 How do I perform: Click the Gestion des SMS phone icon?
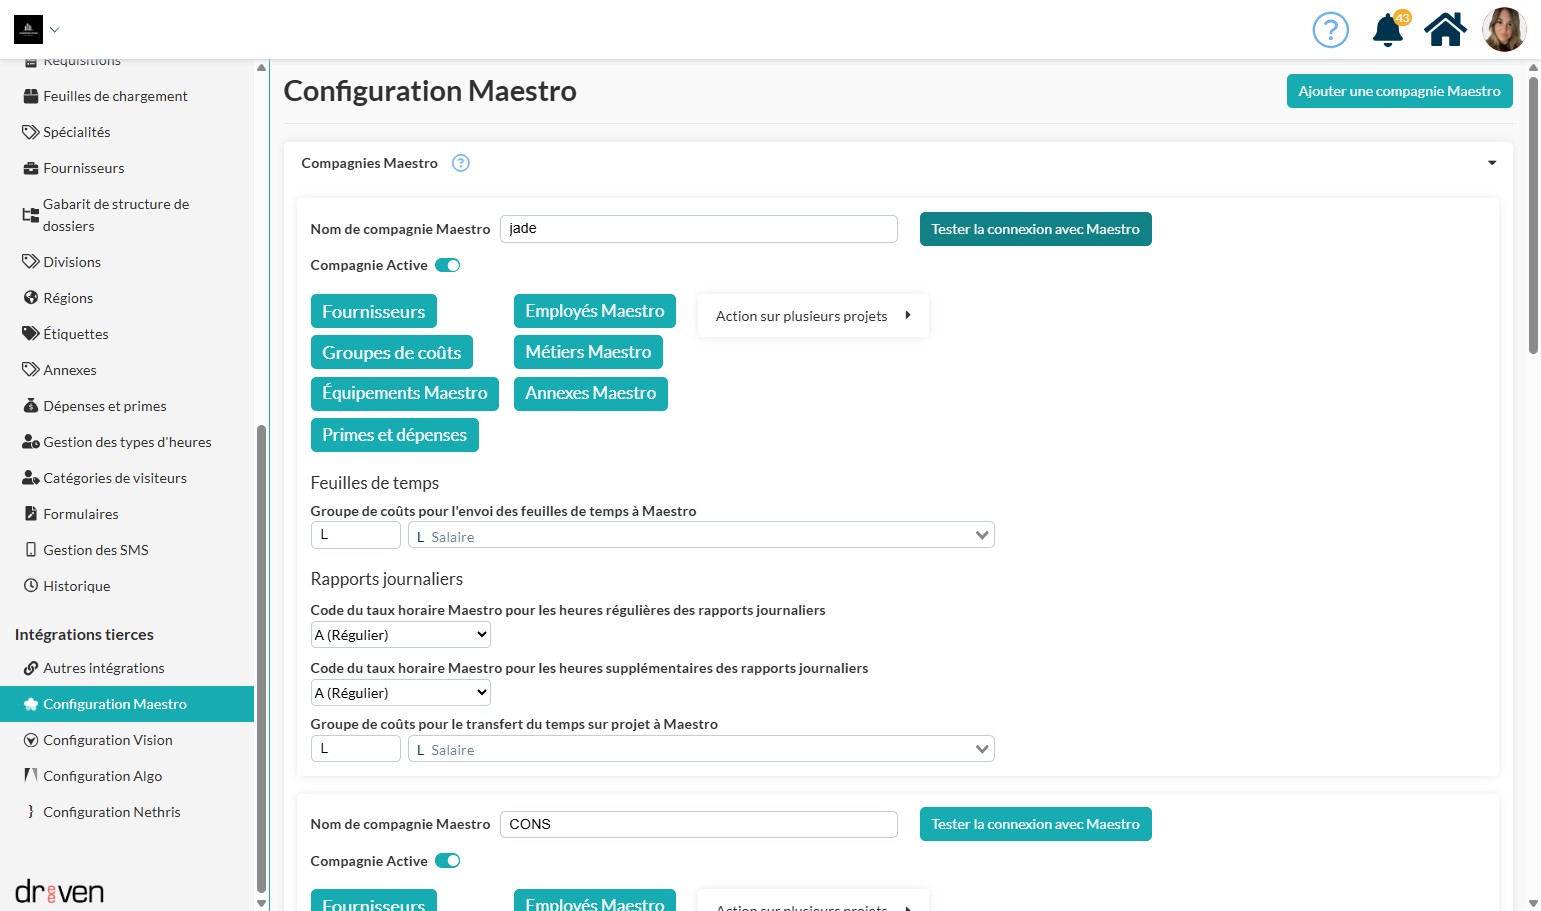(31, 550)
